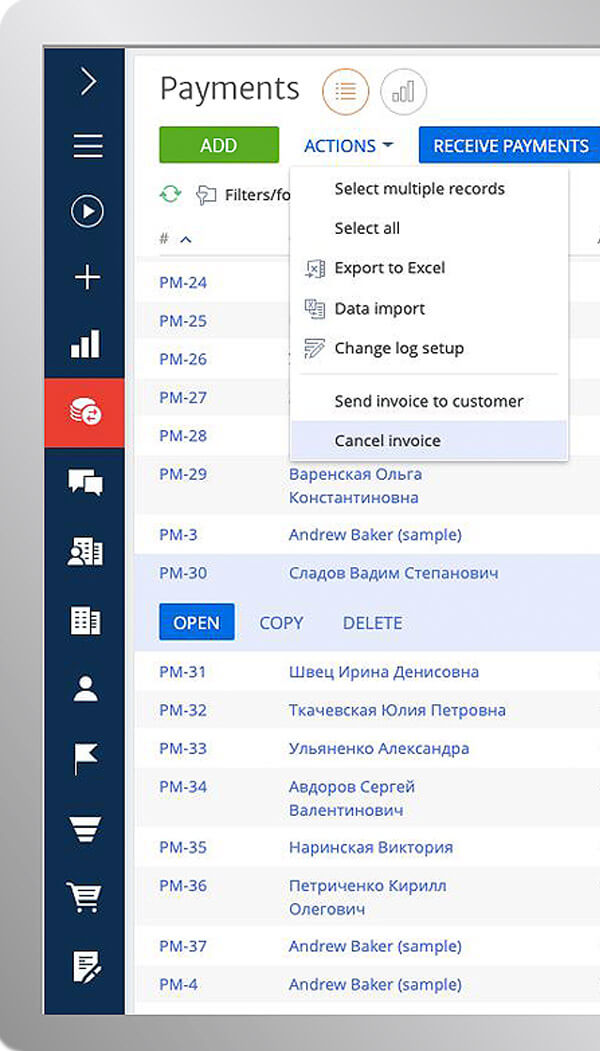The image size is (600, 1051).
Task: Click the run process play icon
Action: click(x=88, y=211)
